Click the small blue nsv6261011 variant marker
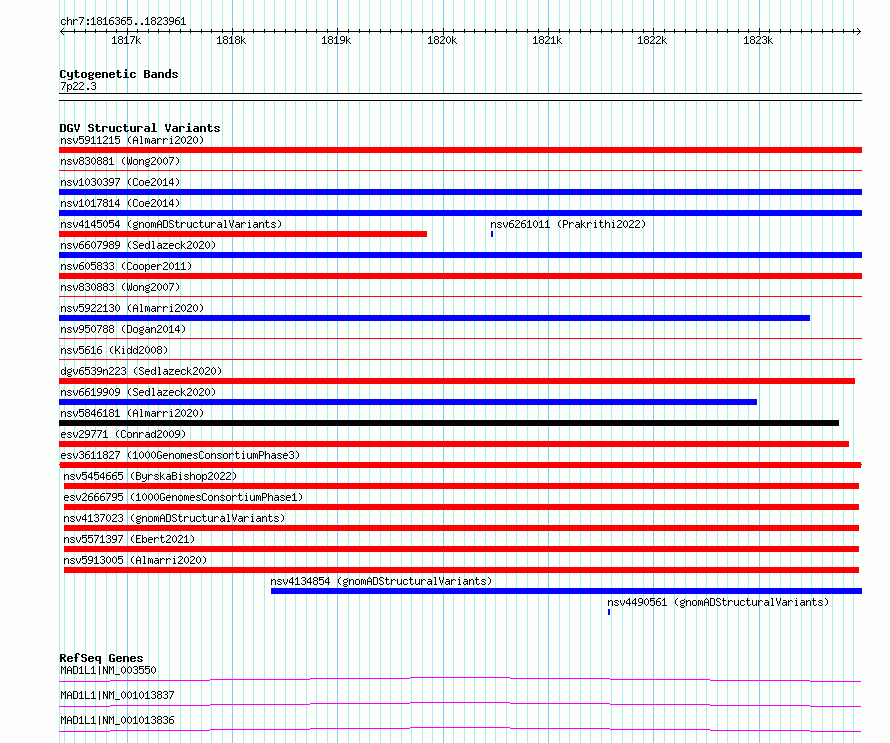890x743 pixels. click(x=492, y=234)
